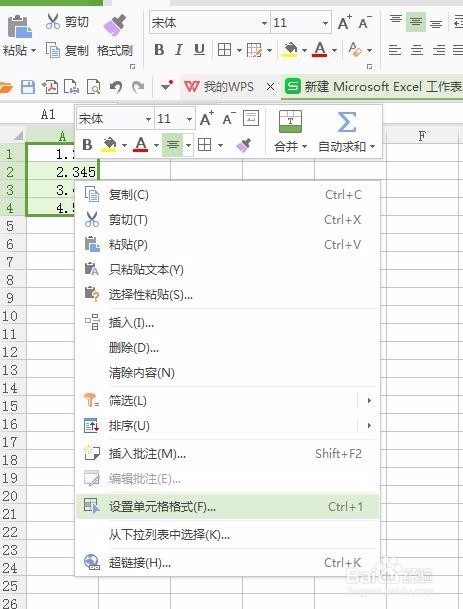This screenshot has width=463, height=609.
Task: Switch to 新建 Microsoft Excel 工作表 tab
Action: point(373,87)
